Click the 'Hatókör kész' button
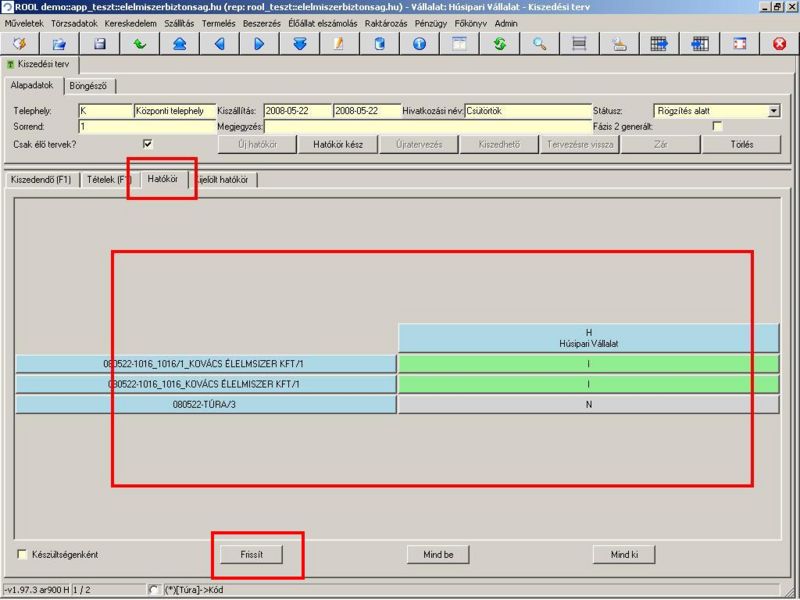Image resolution: width=800 pixels, height=600 pixels. pyautogui.click(x=338, y=144)
